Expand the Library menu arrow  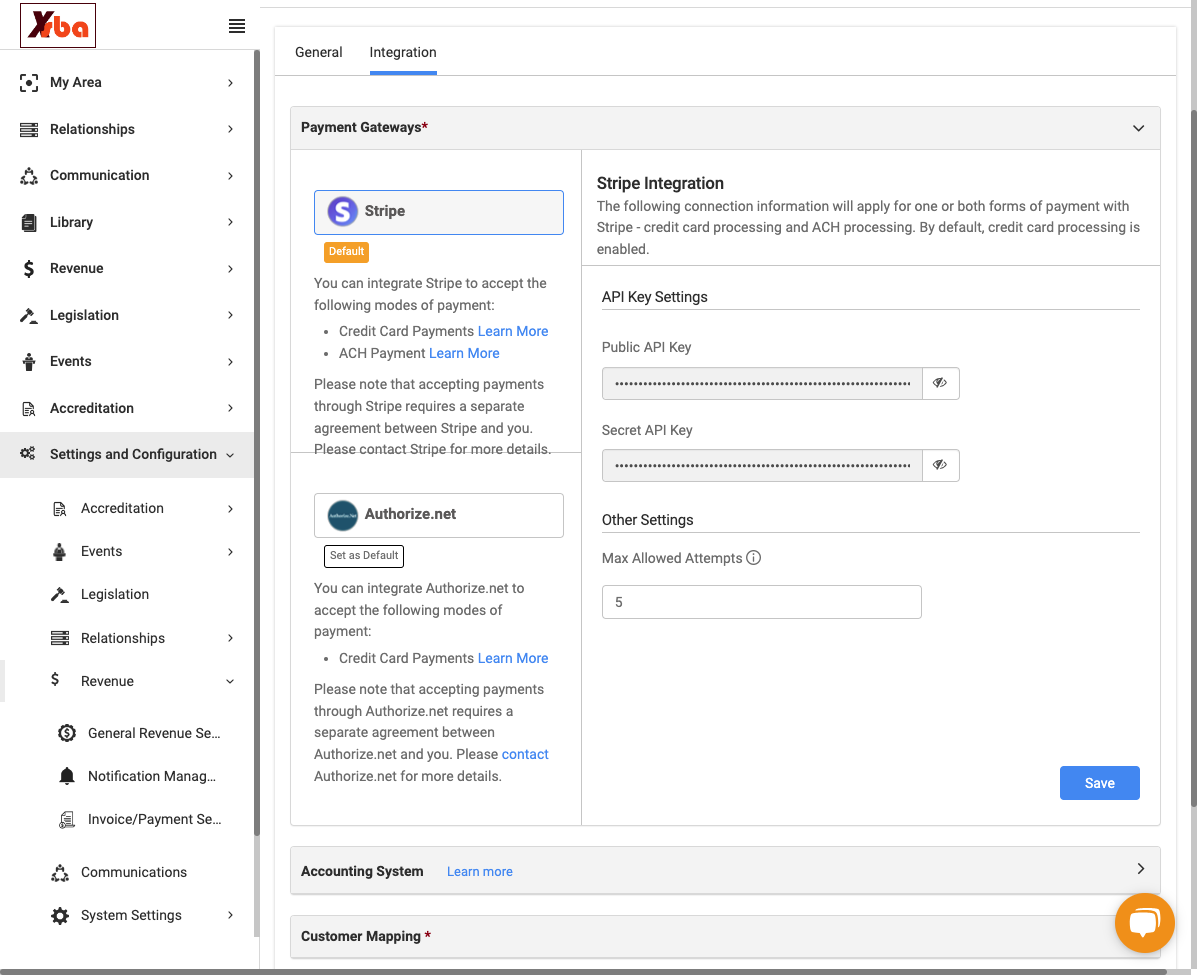[231, 222]
